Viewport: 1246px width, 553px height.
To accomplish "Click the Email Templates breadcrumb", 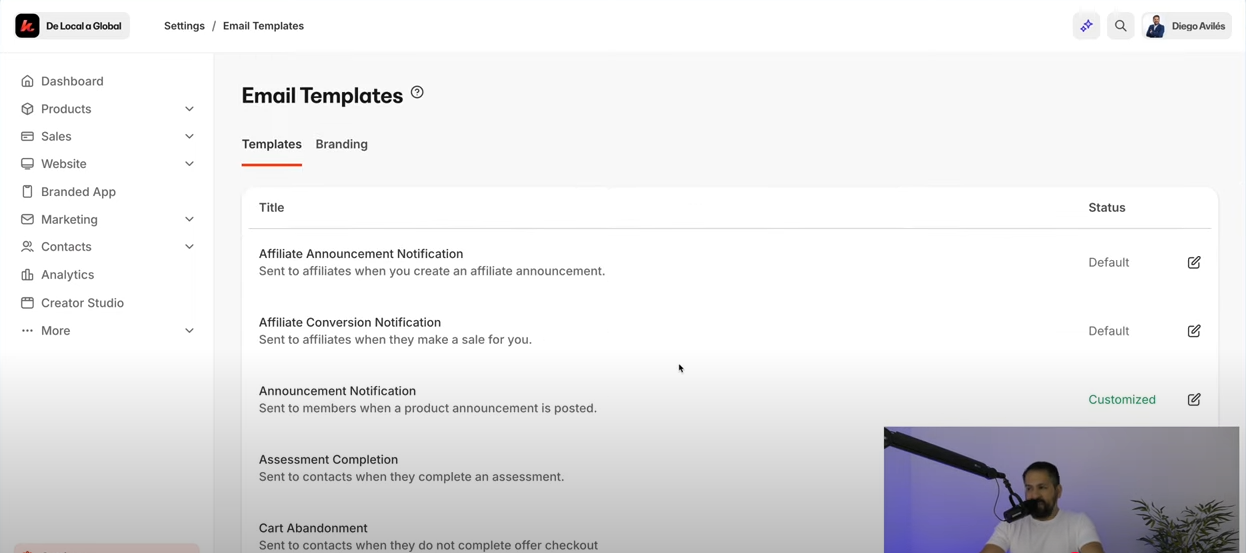I will click(263, 26).
